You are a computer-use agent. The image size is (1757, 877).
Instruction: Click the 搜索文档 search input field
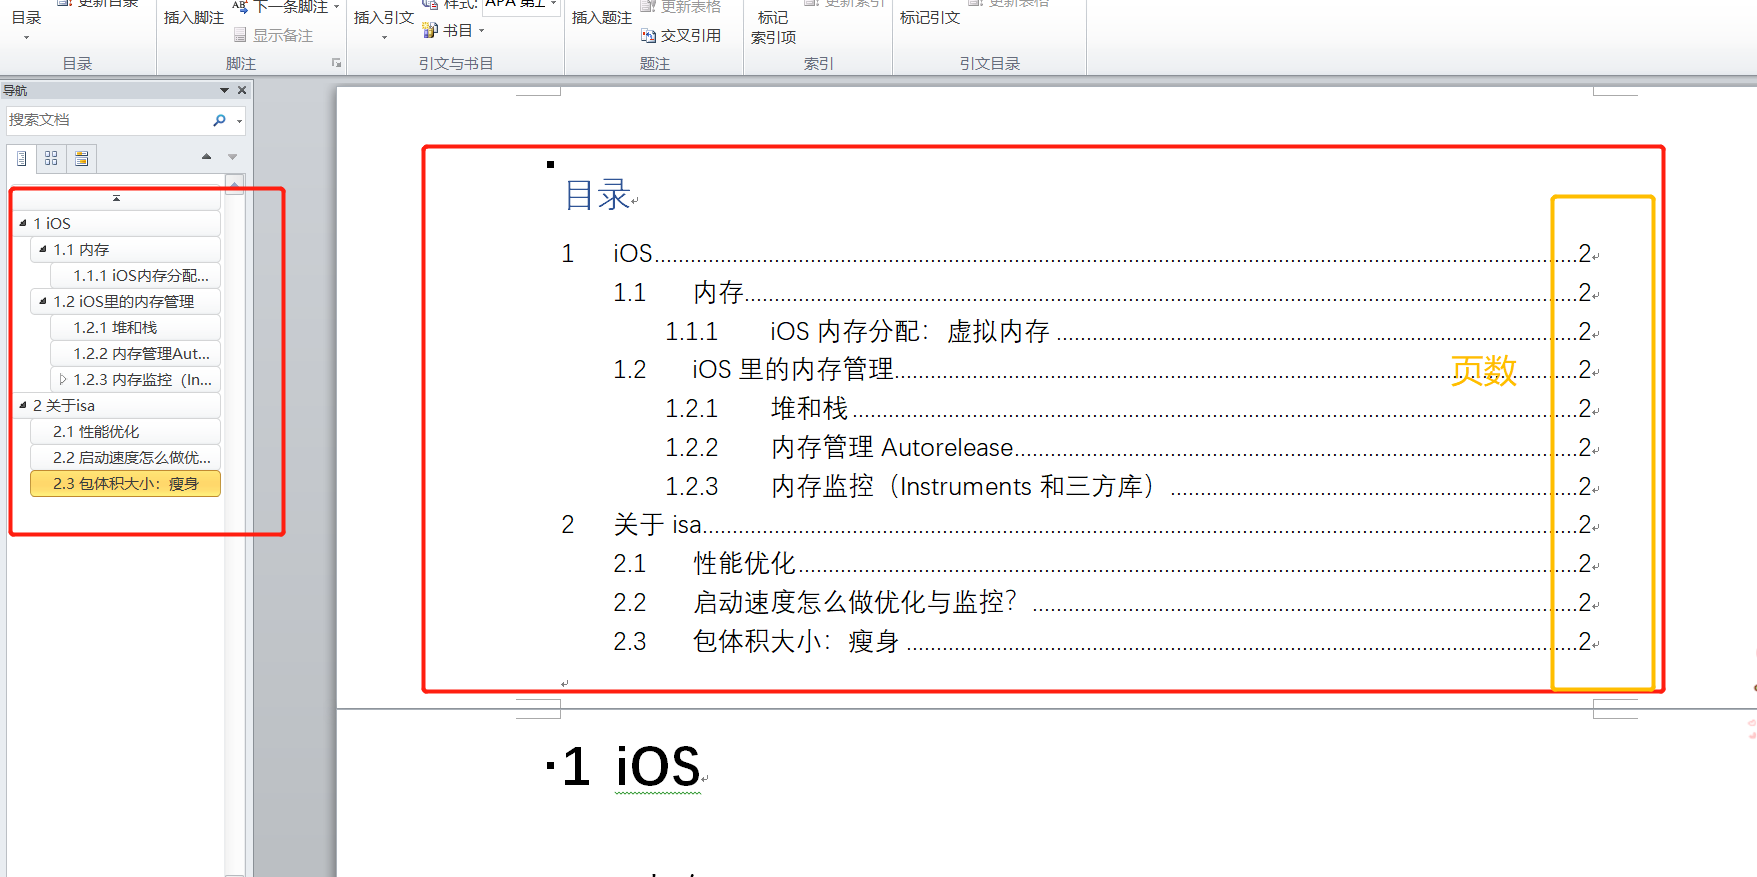point(105,120)
